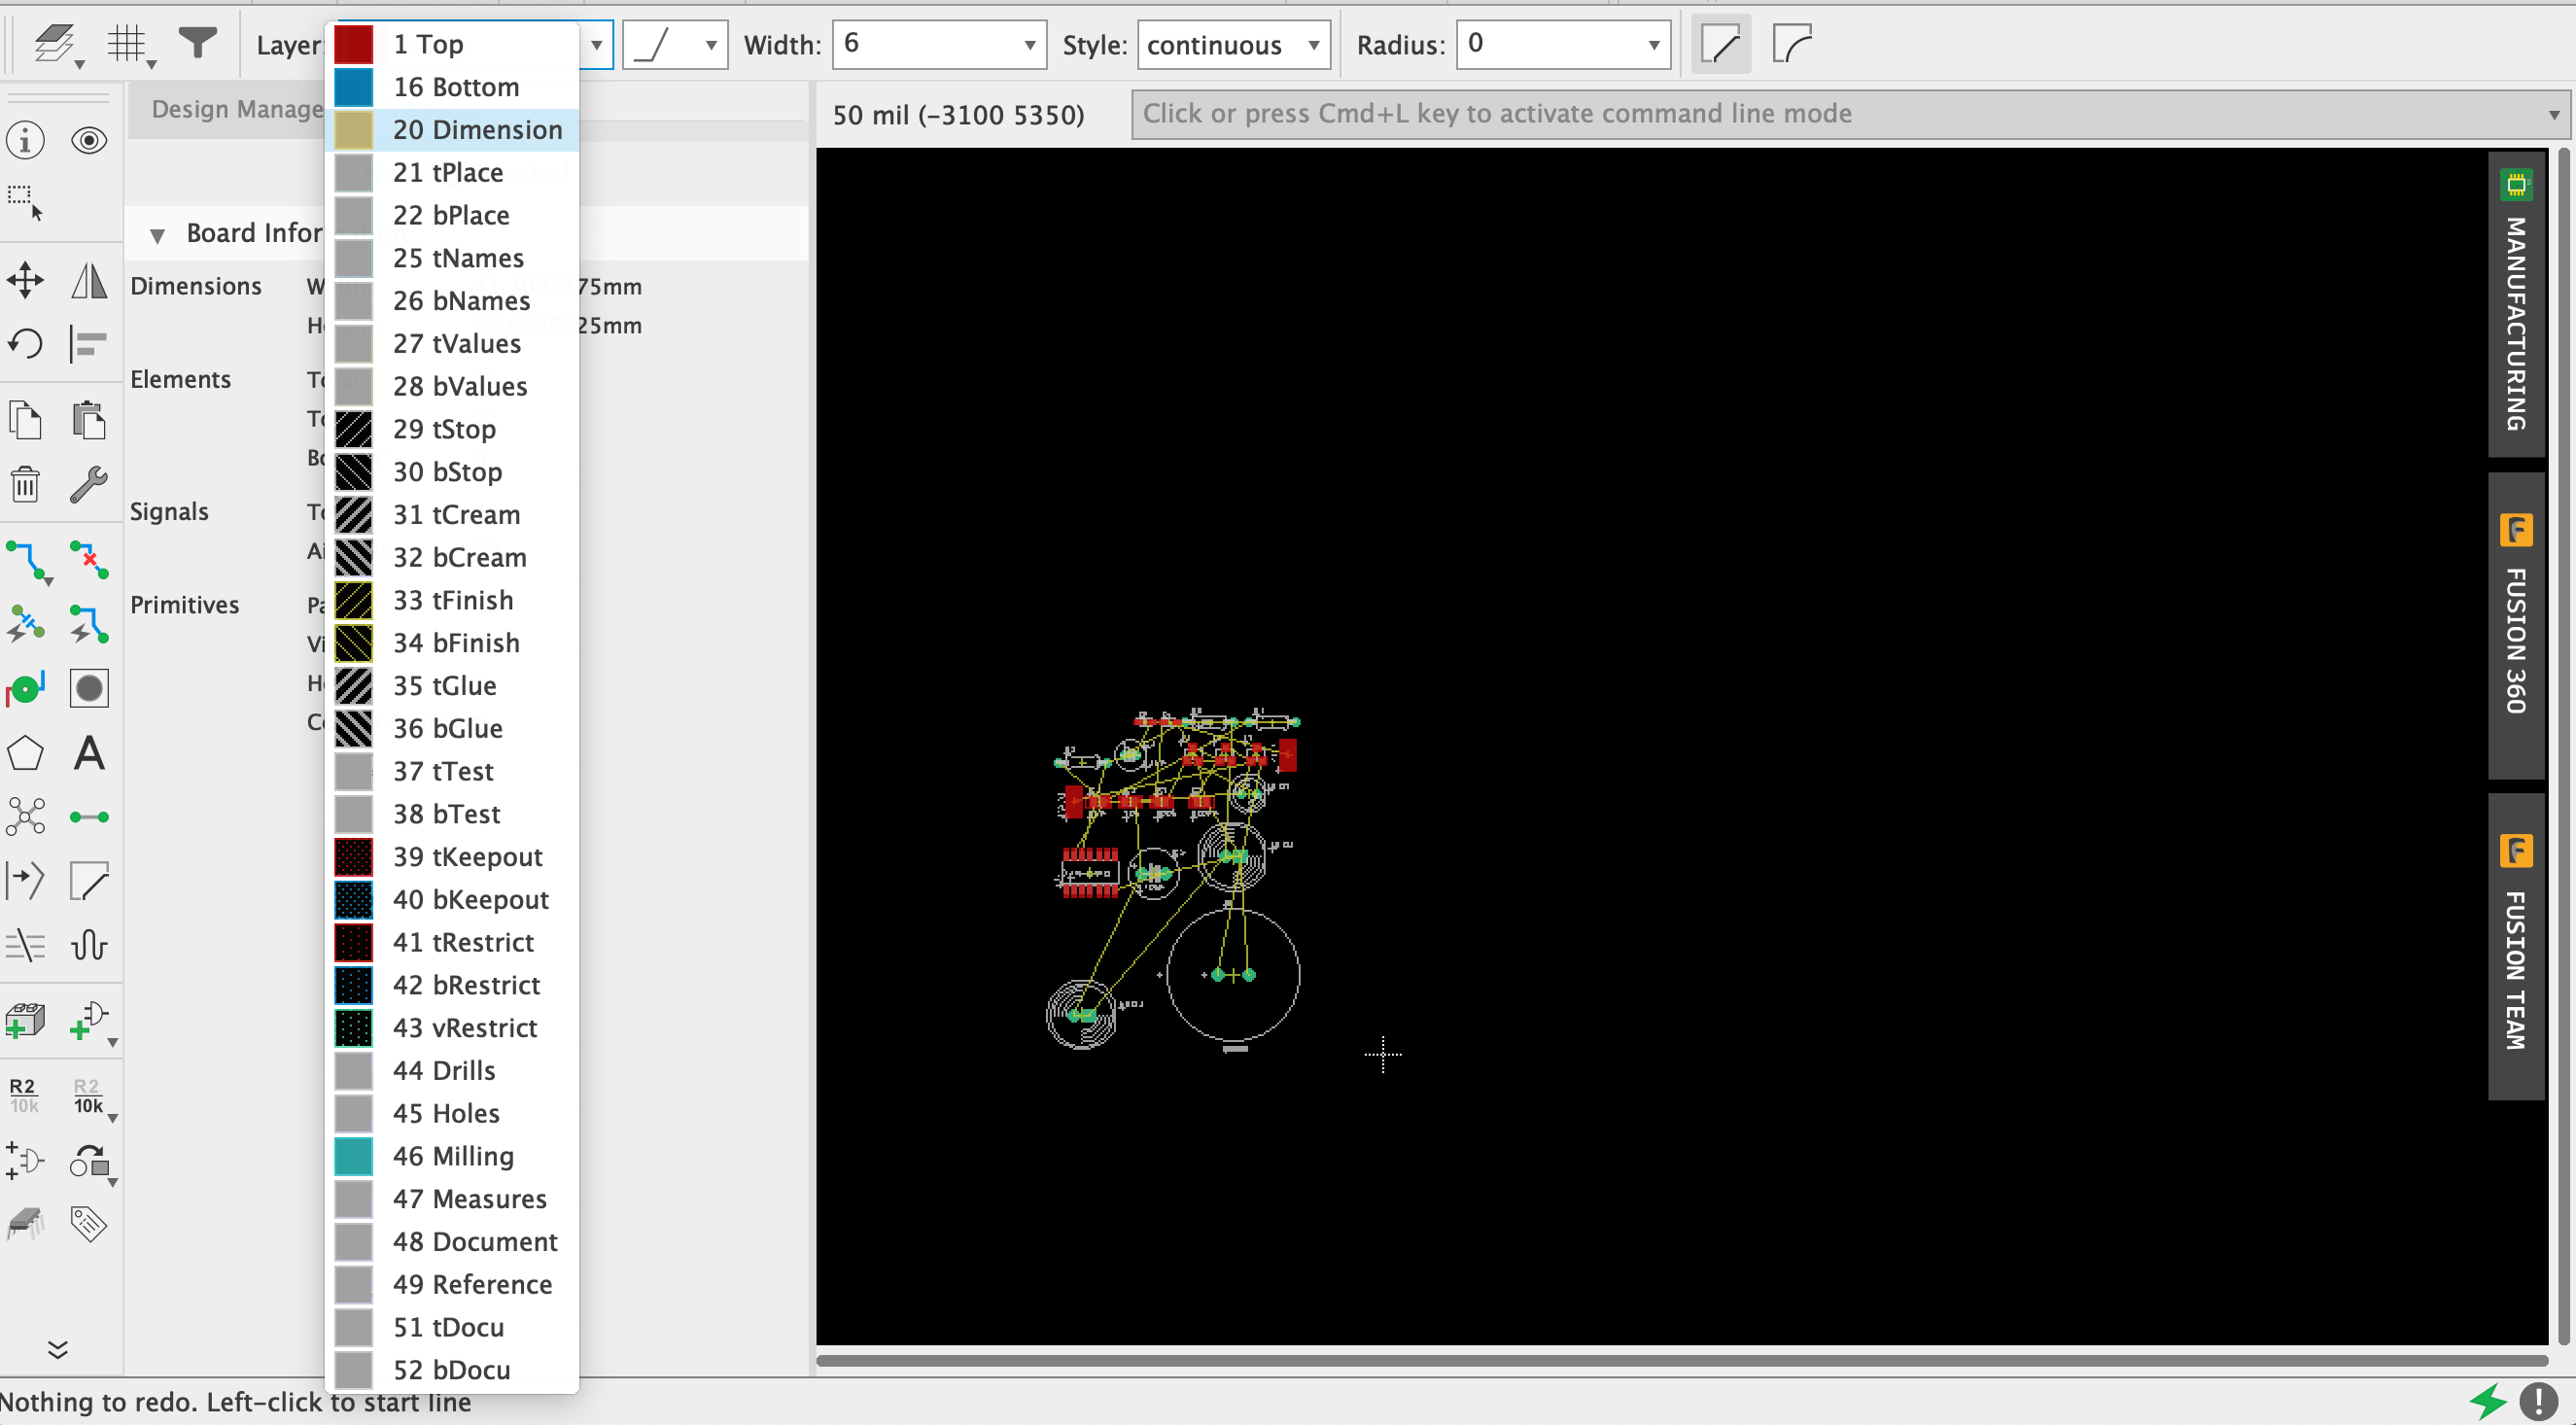Select the Info tool

pyautogui.click(x=25, y=140)
